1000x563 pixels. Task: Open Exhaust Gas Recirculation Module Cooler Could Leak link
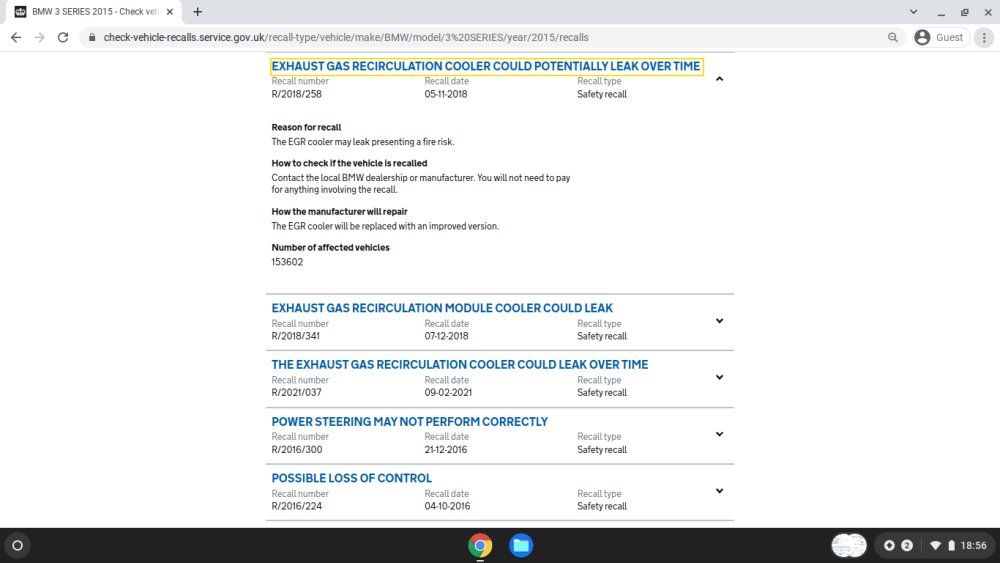click(x=442, y=308)
